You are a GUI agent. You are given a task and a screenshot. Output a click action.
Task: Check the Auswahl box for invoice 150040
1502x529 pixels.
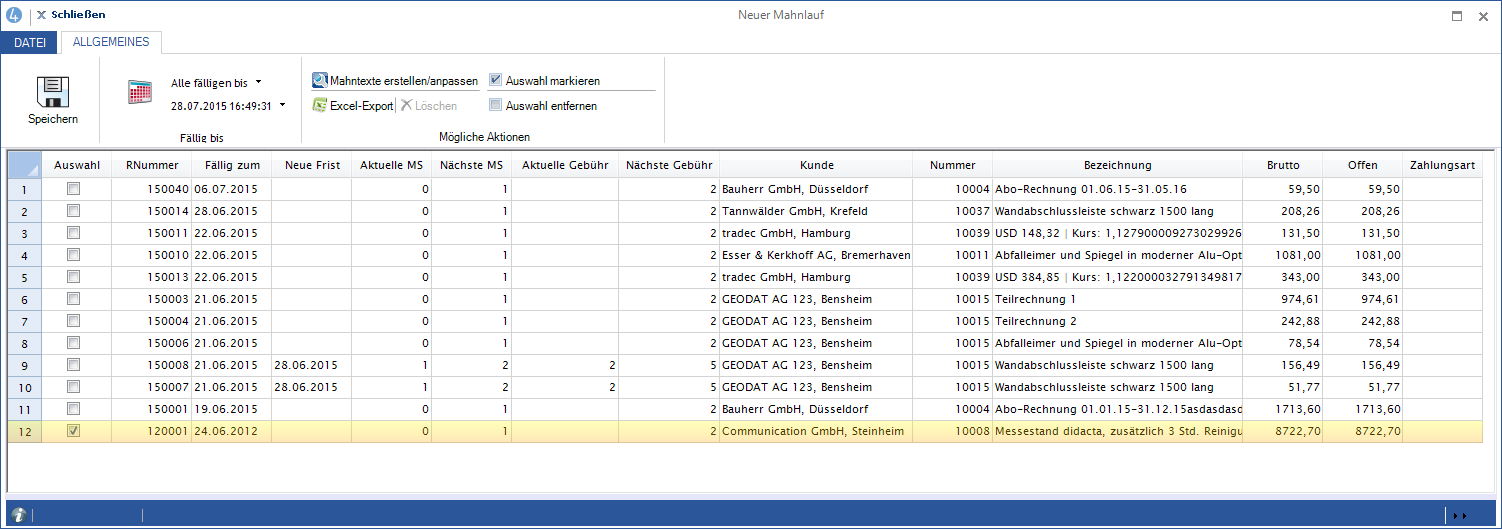coord(73,189)
